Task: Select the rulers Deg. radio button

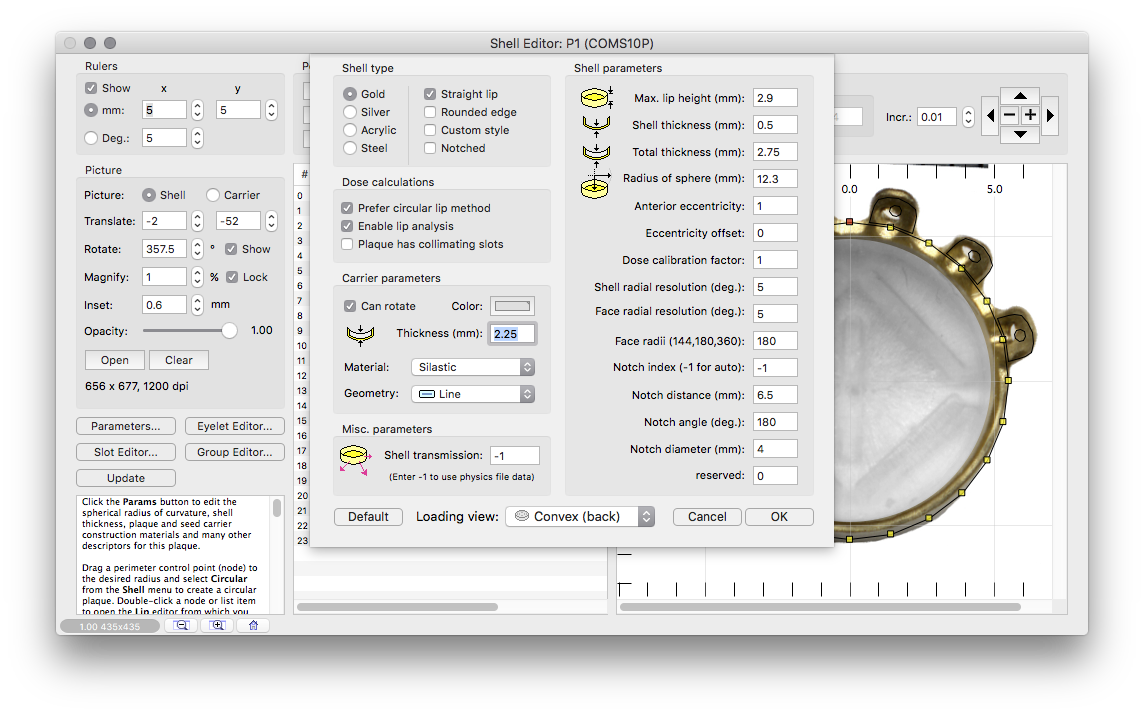Action: pos(91,138)
